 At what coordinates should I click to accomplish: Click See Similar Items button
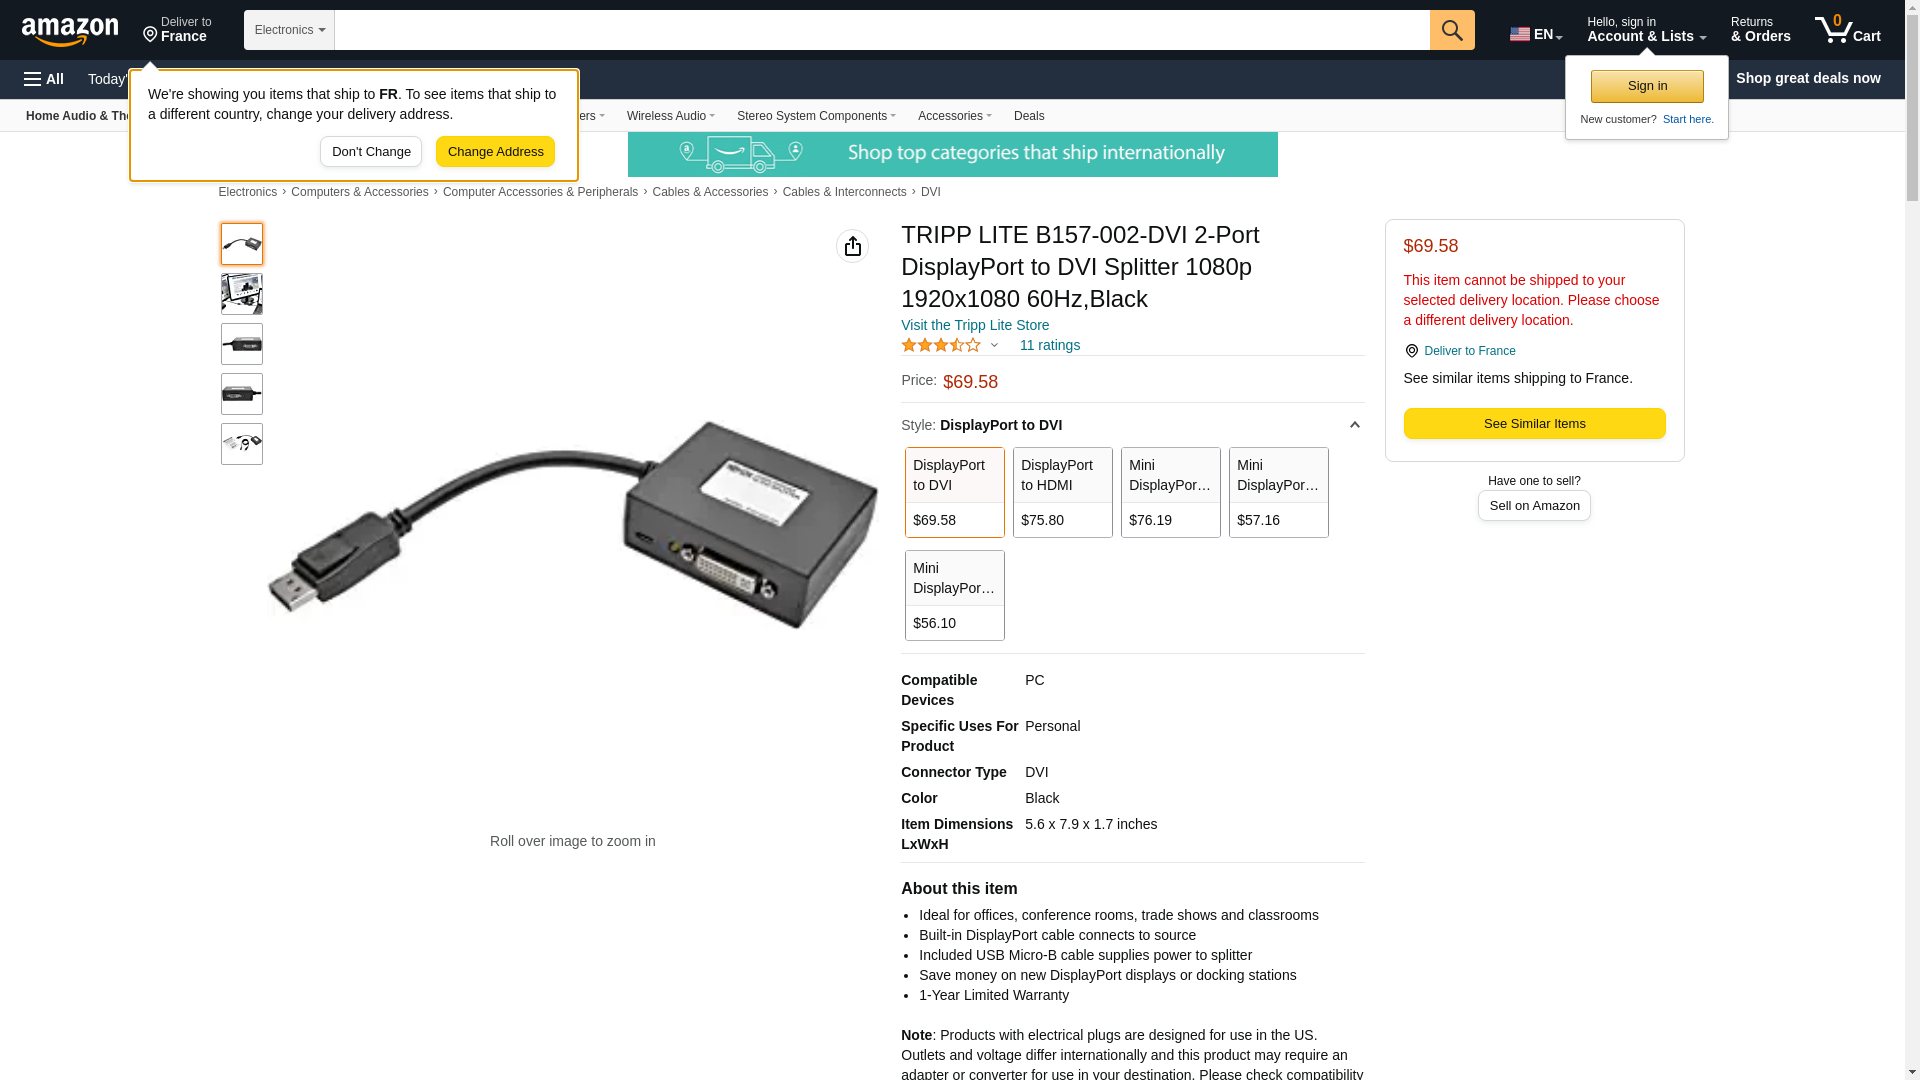click(1534, 424)
